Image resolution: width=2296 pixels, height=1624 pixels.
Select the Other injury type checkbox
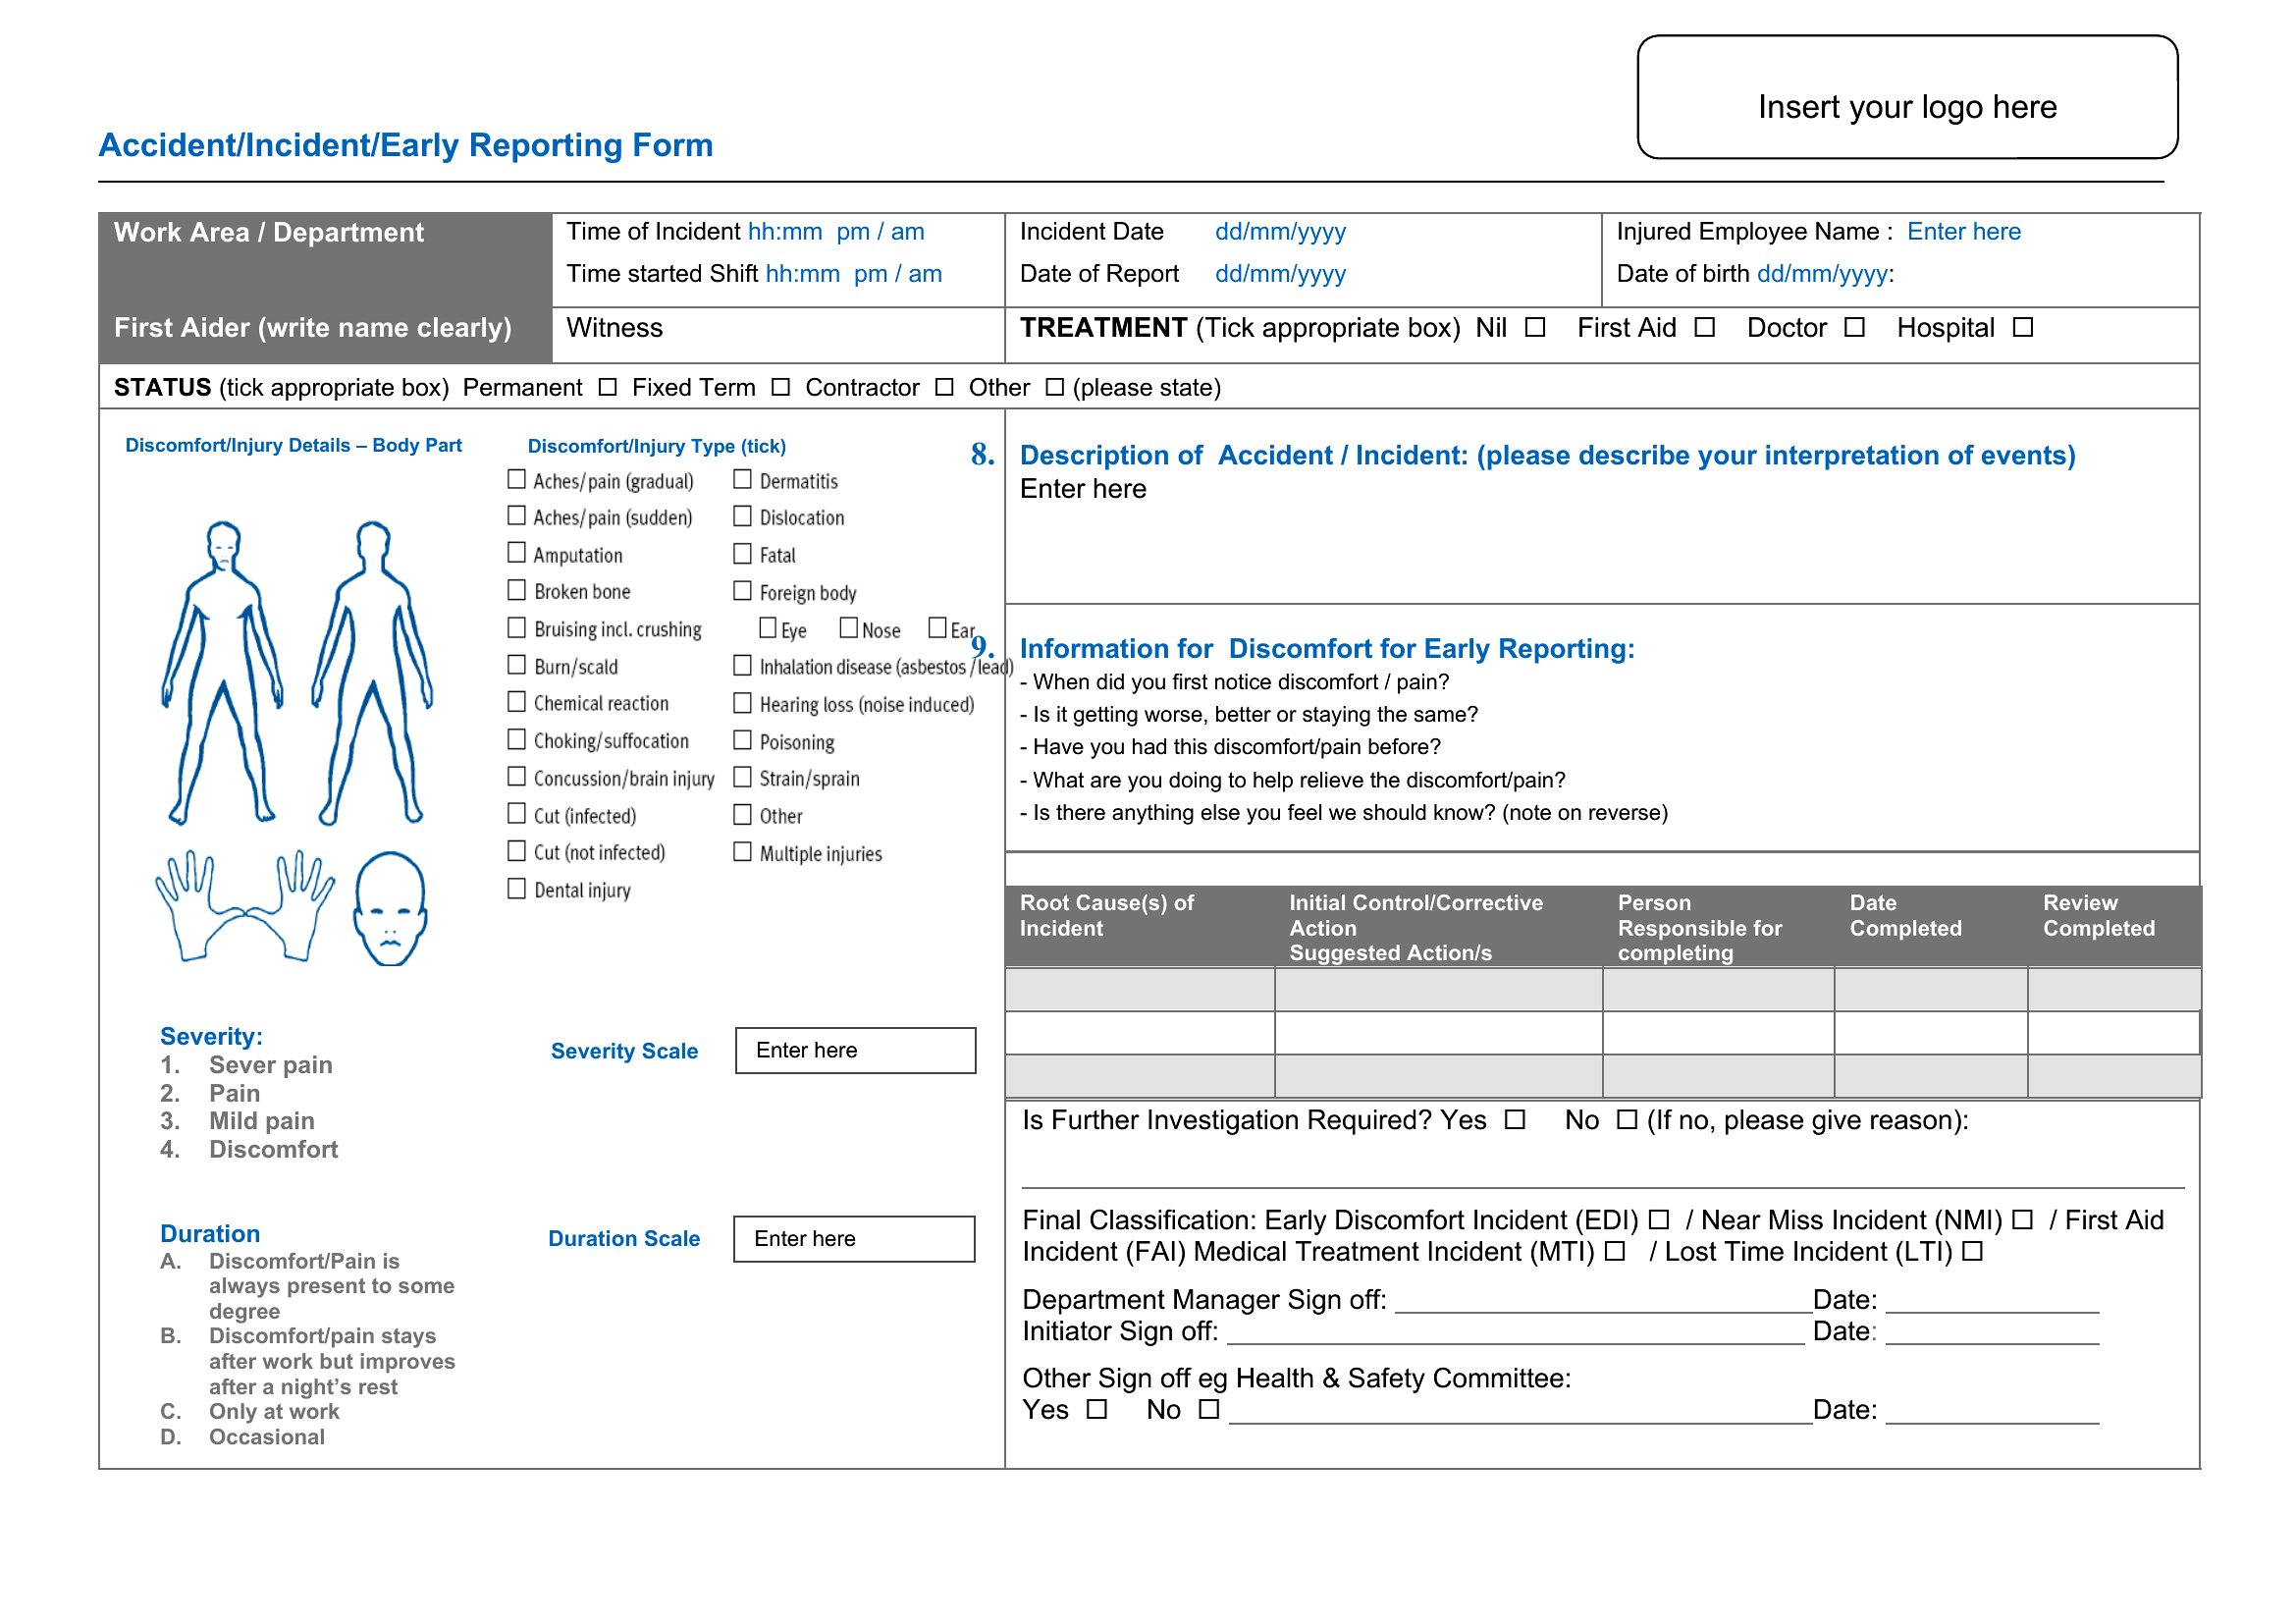(743, 814)
